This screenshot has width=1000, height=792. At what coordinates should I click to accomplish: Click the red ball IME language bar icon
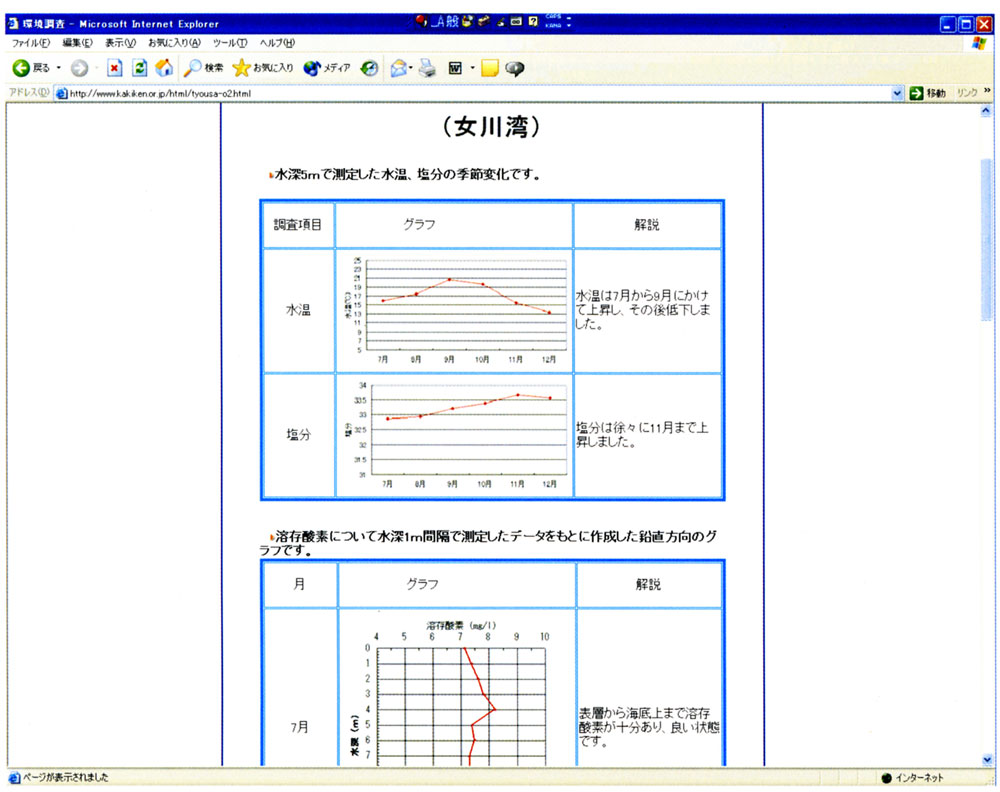click(421, 22)
